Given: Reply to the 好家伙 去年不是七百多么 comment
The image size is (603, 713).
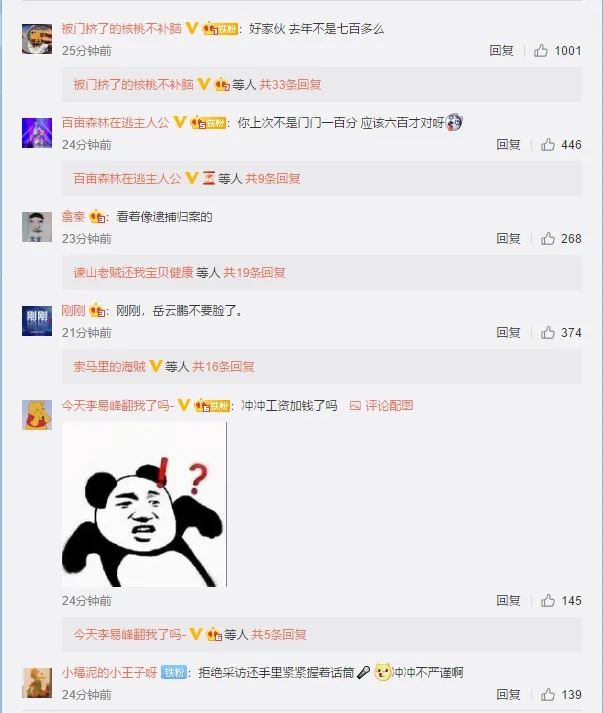Looking at the screenshot, I should click(501, 50).
